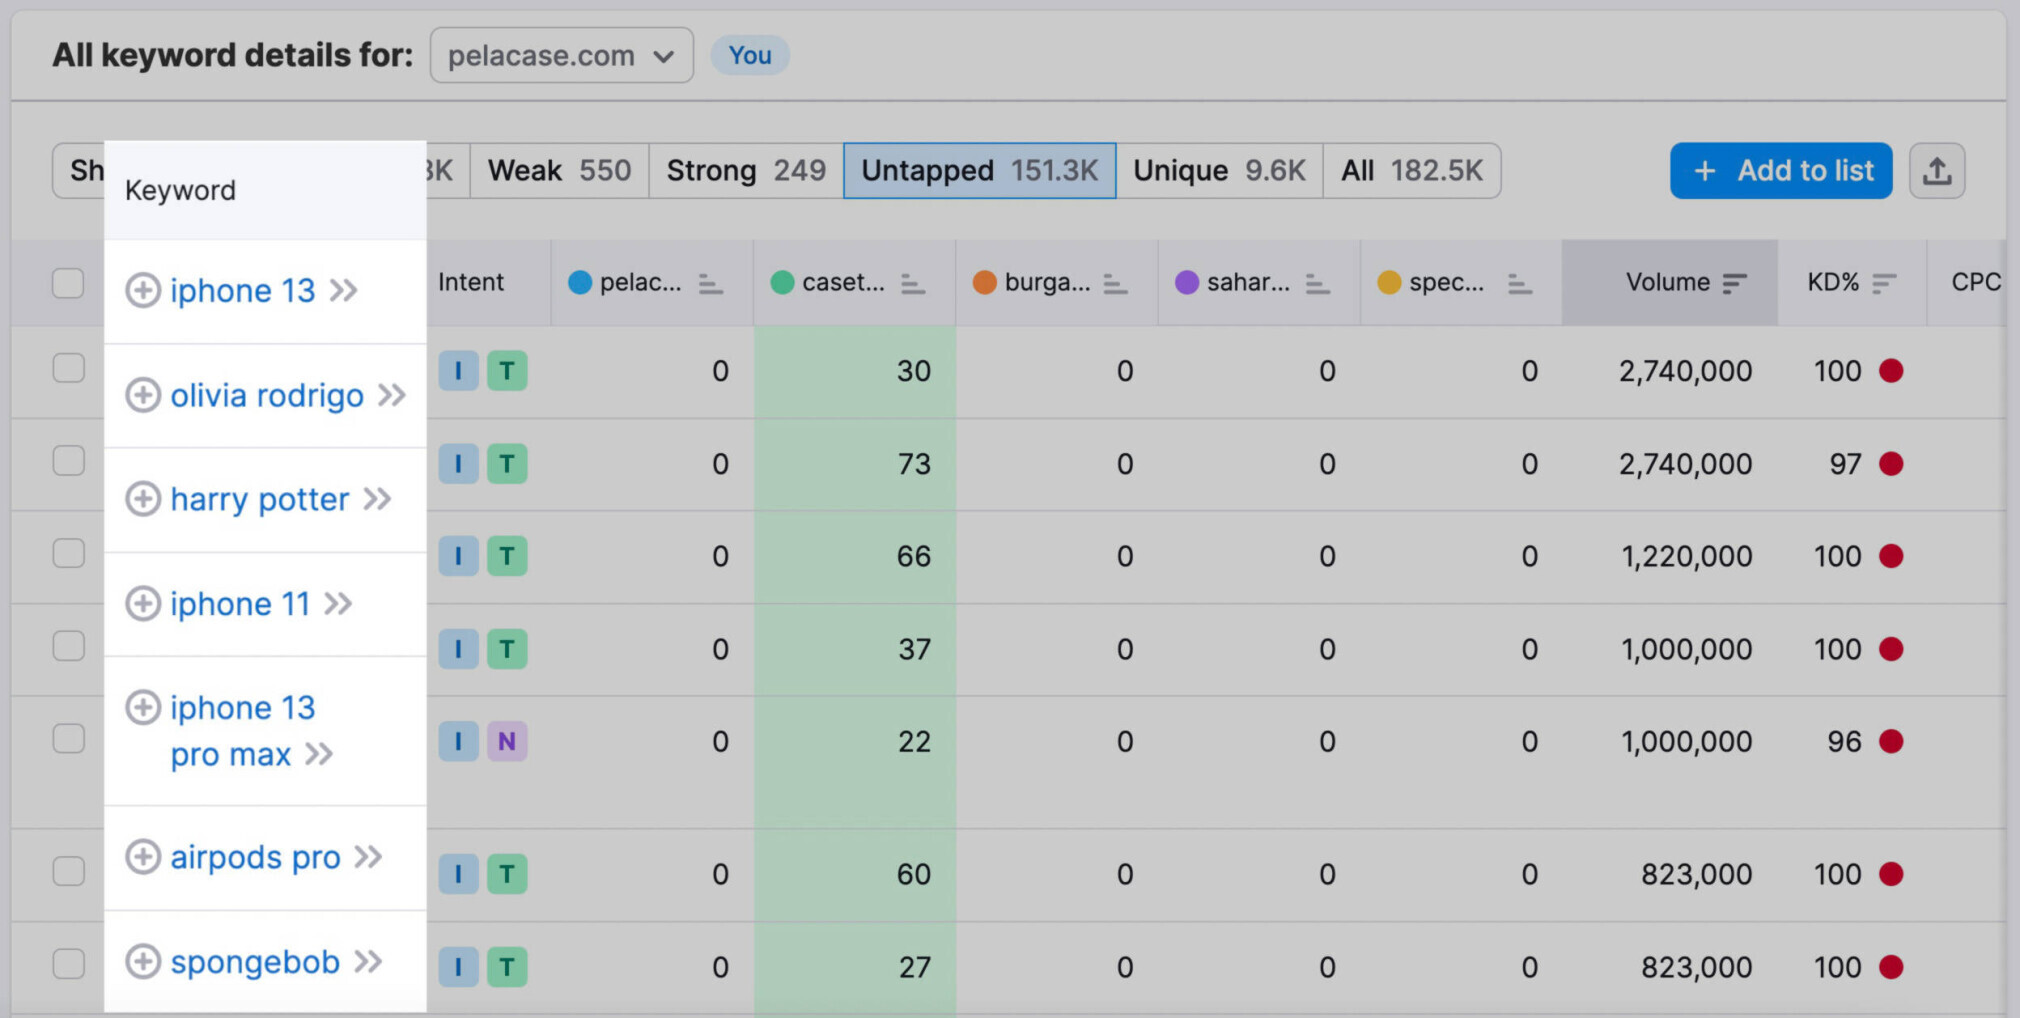
Task: Click the Intent column header
Action: pyautogui.click(x=471, y=283)
